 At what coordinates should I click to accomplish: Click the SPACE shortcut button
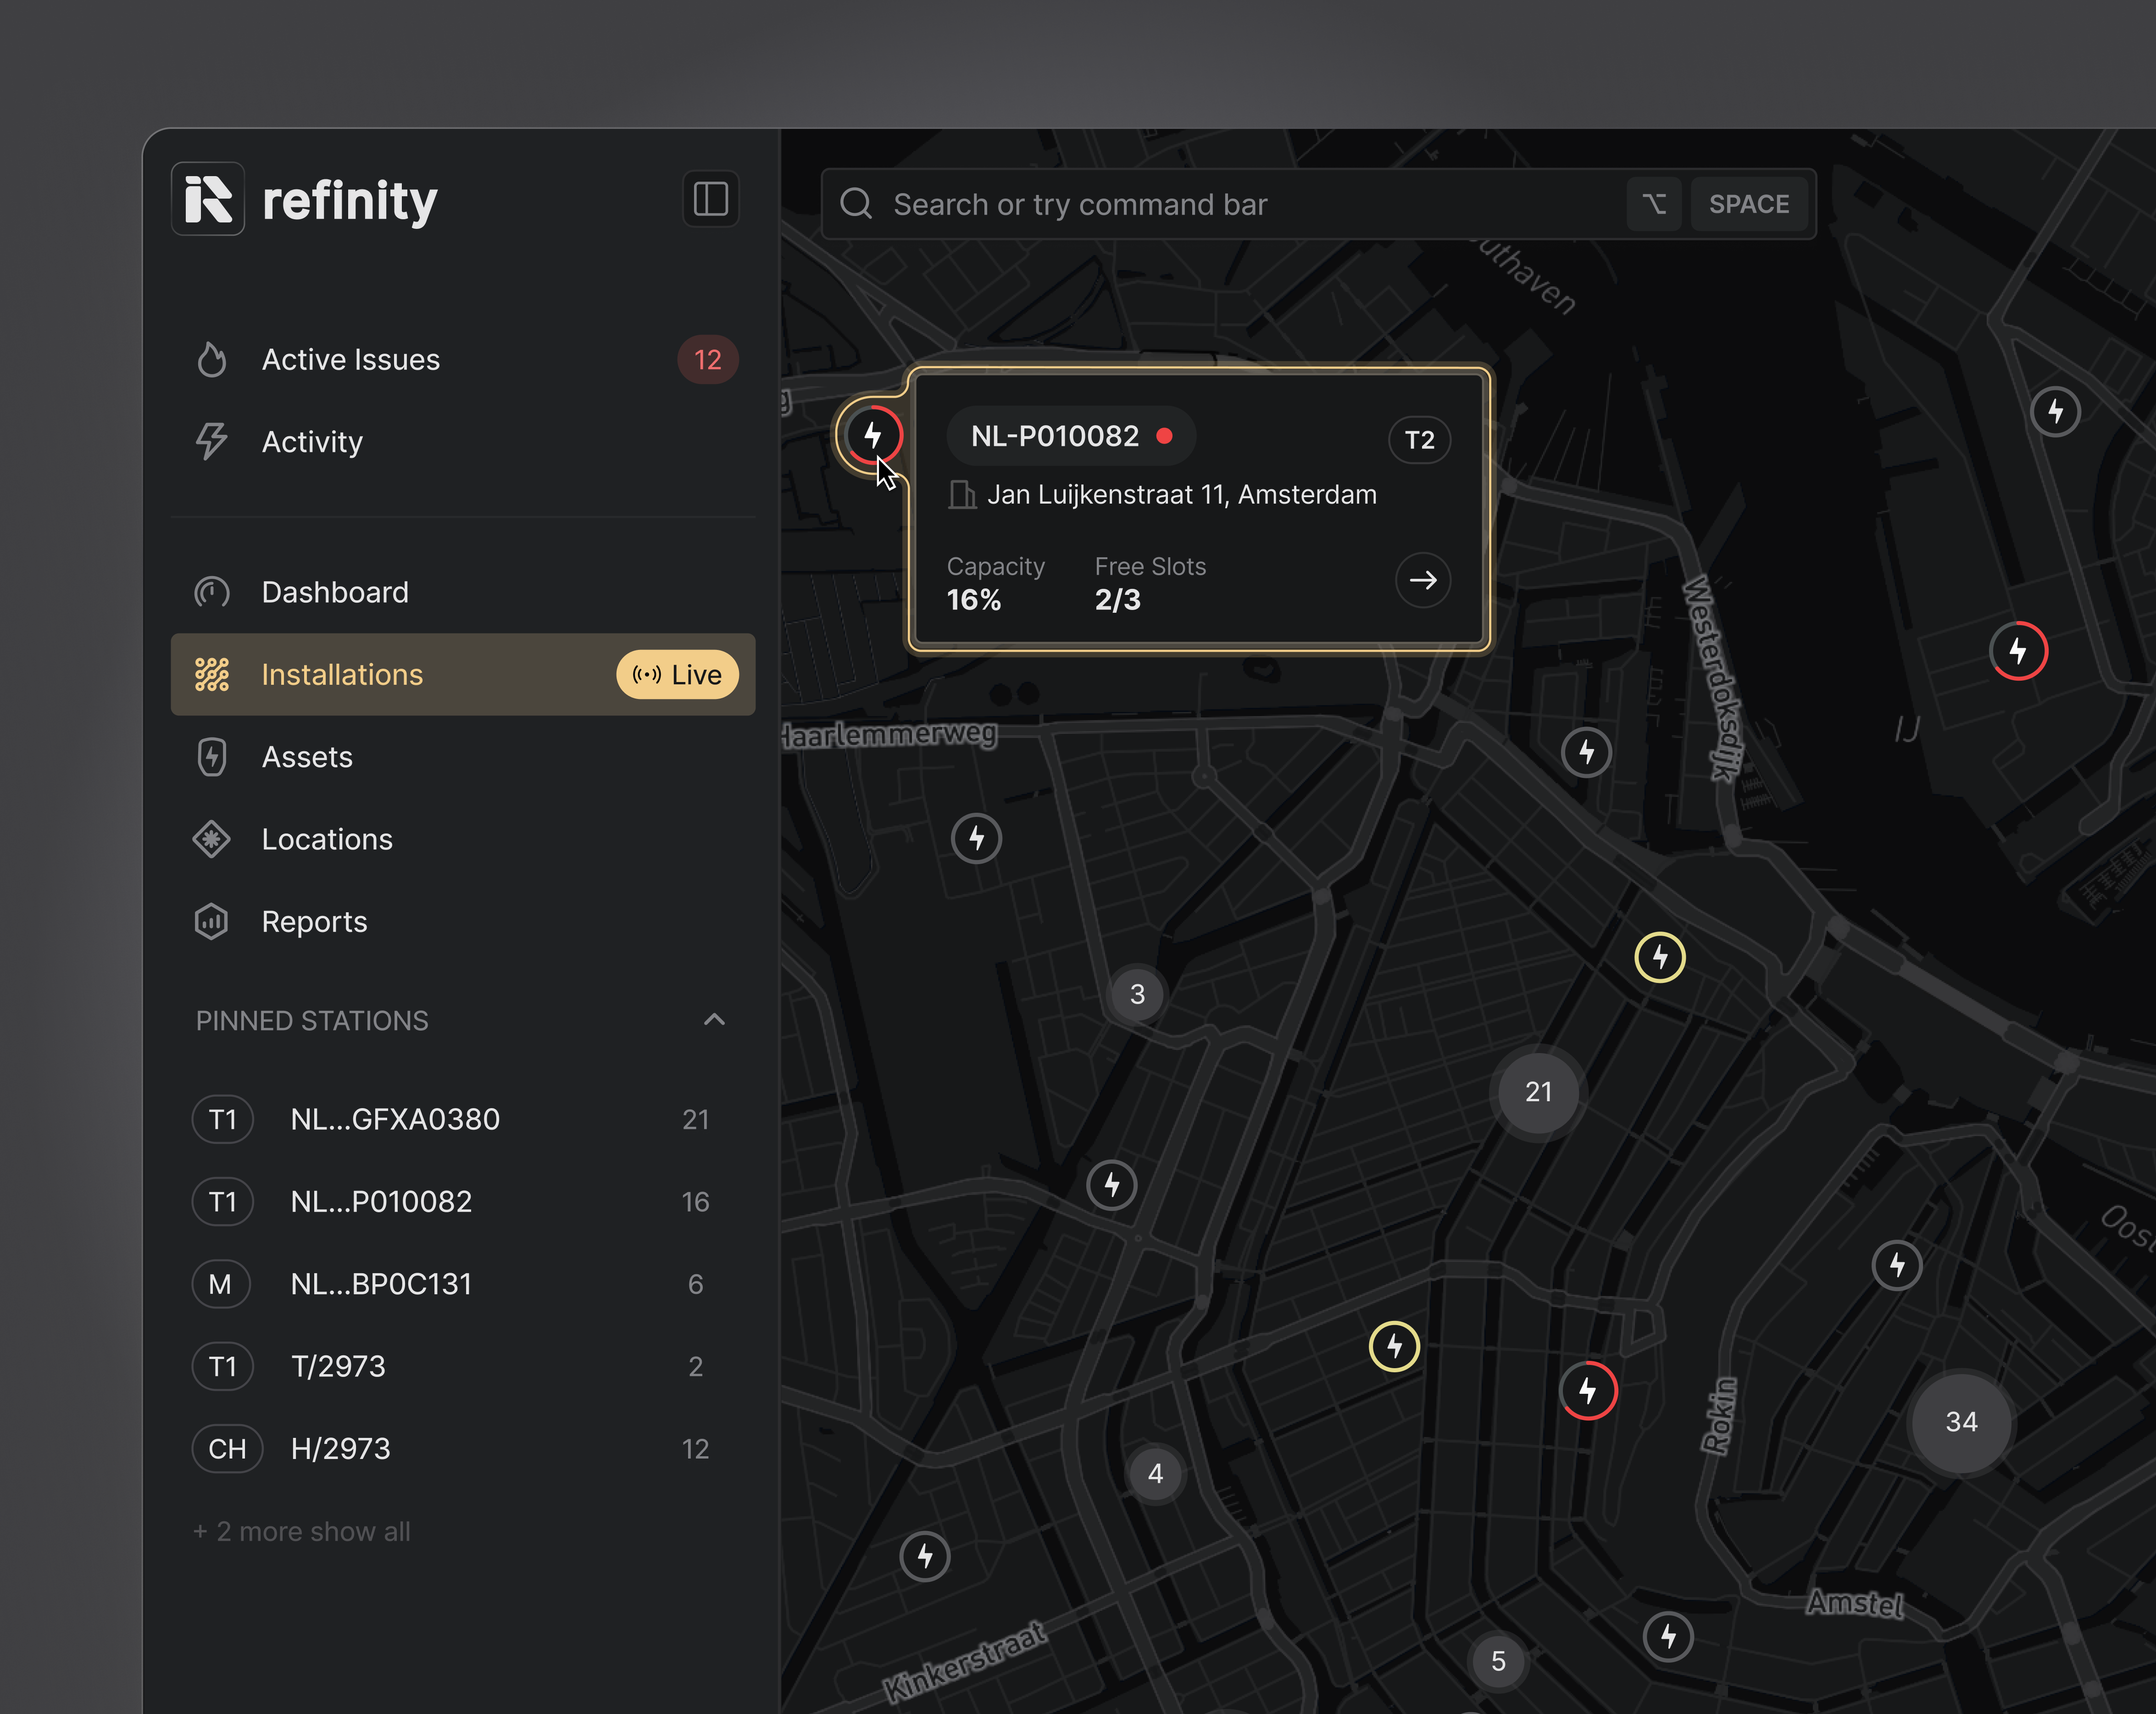click(x=1749, y=204)
